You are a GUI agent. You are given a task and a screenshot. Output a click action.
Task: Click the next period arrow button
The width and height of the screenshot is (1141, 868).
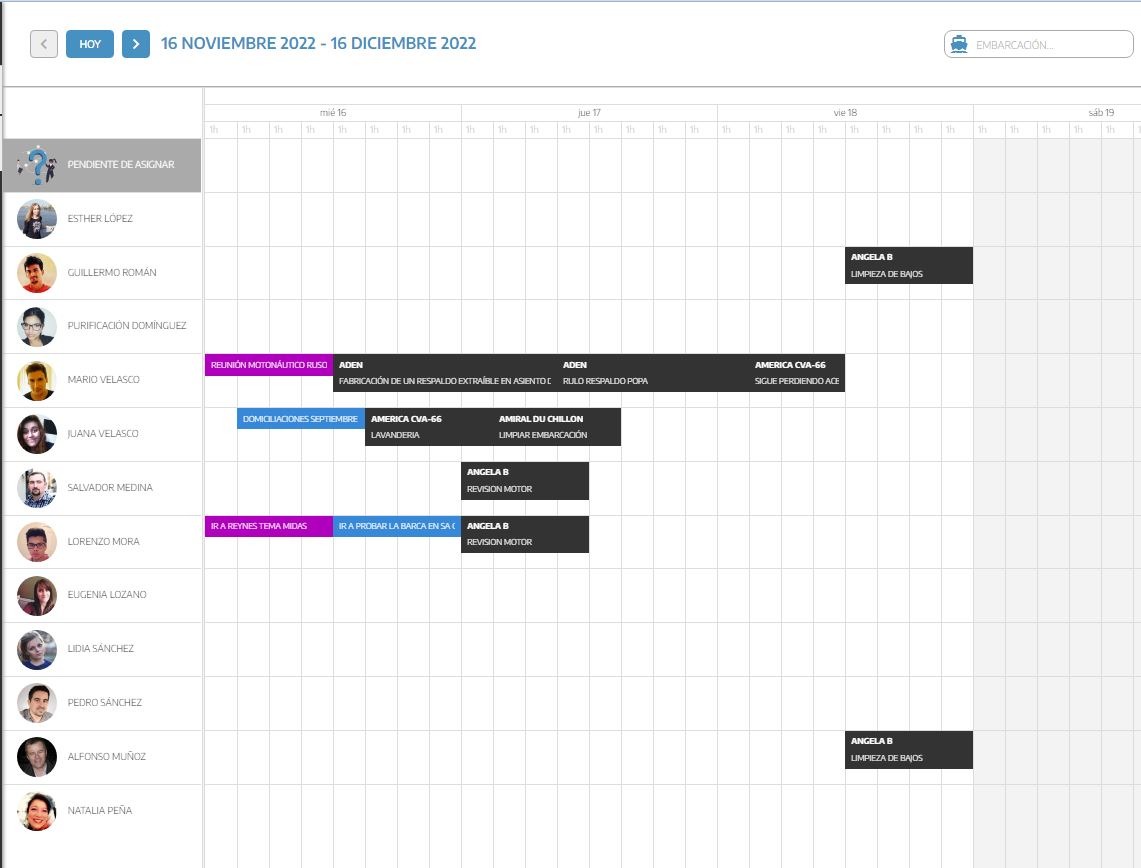pos(136,44)
